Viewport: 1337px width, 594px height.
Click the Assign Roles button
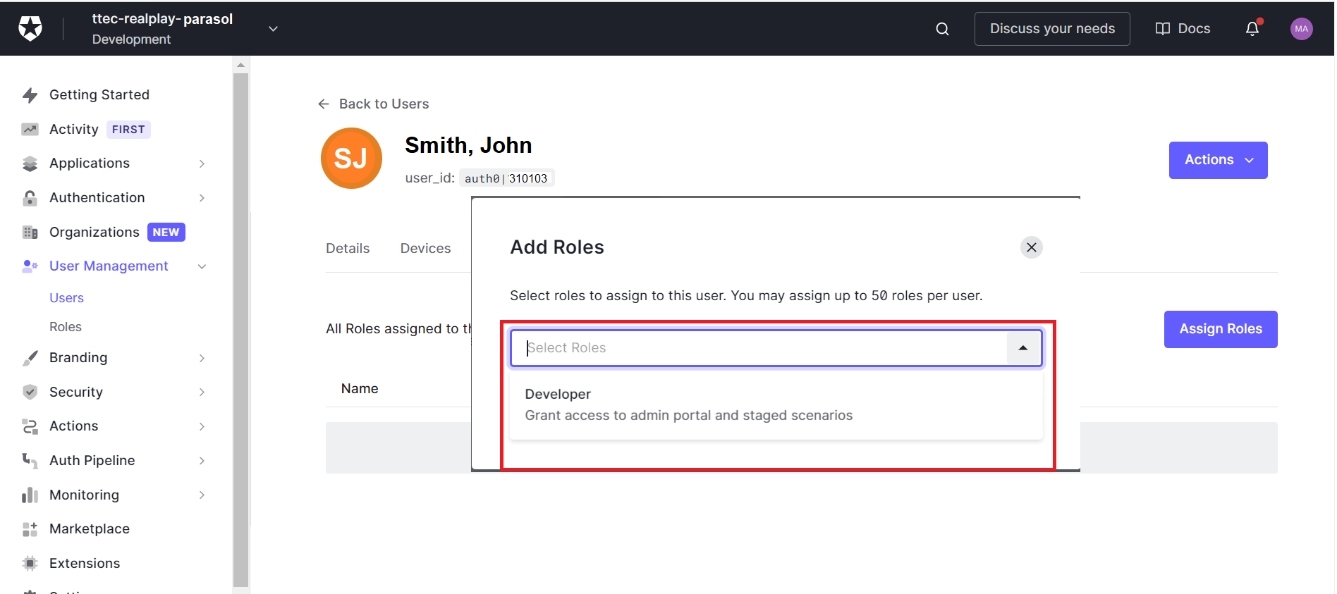tap(1220, 329)
